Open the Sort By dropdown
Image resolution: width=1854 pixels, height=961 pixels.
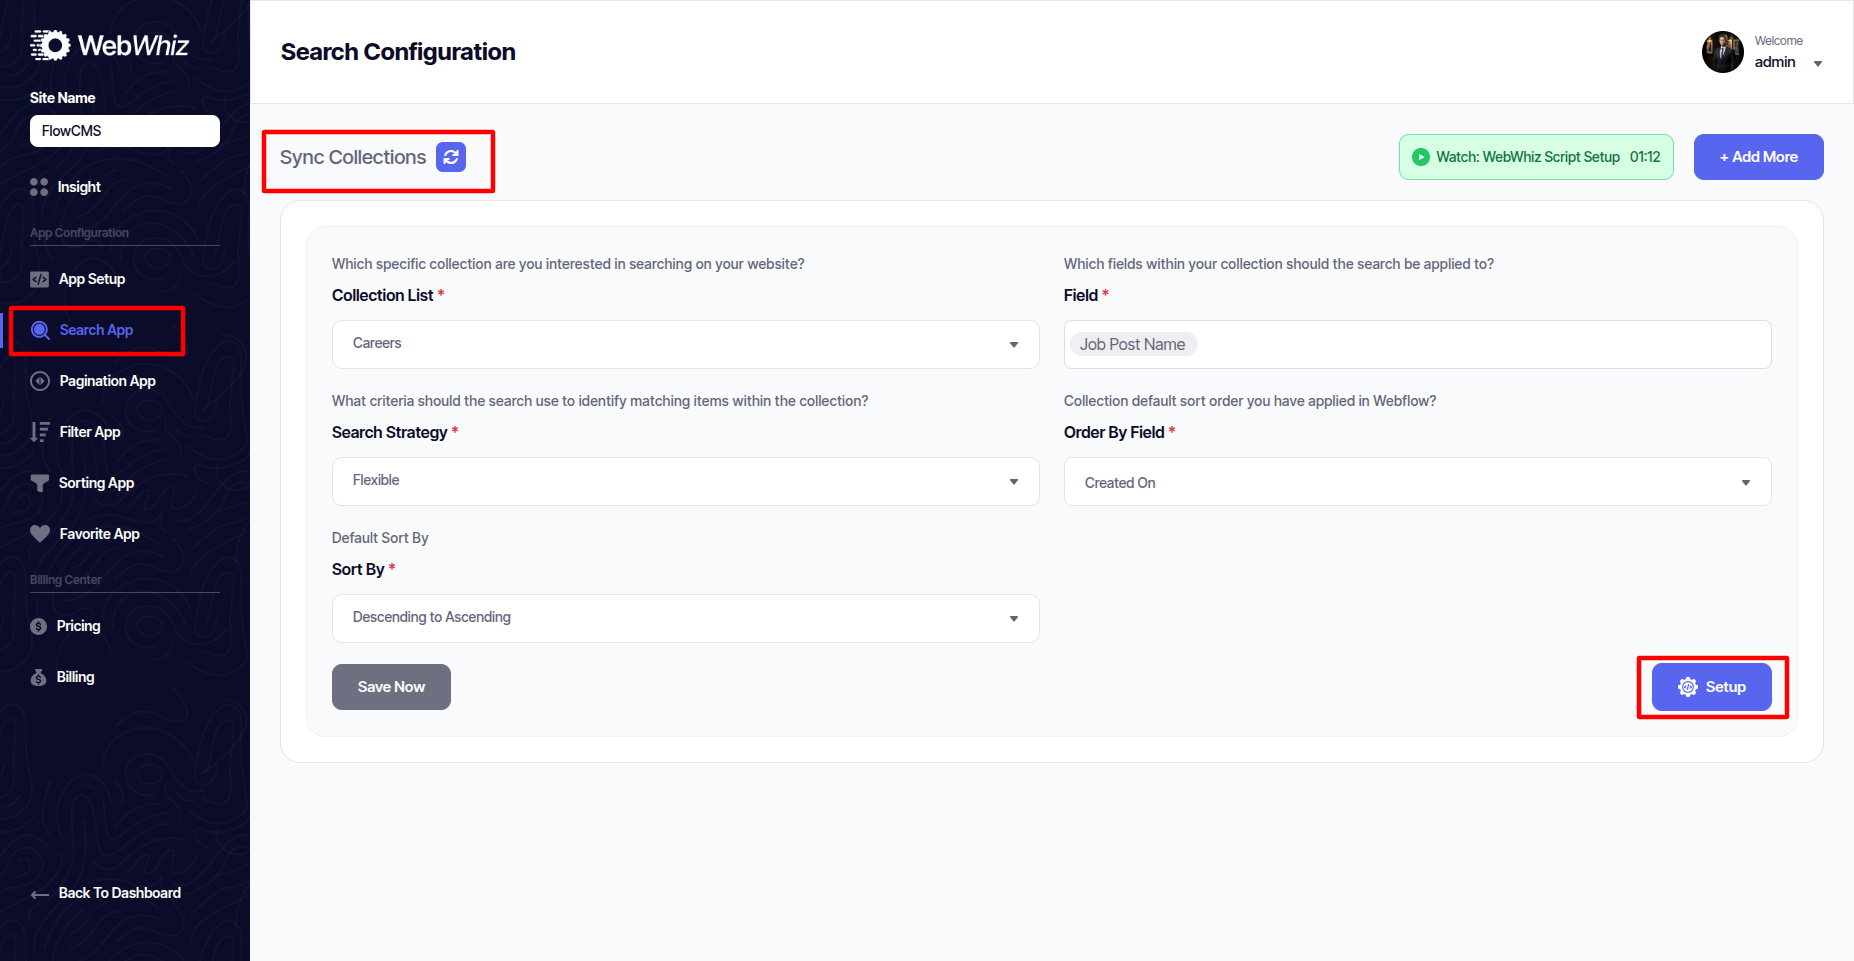click(x=685, y=618)
